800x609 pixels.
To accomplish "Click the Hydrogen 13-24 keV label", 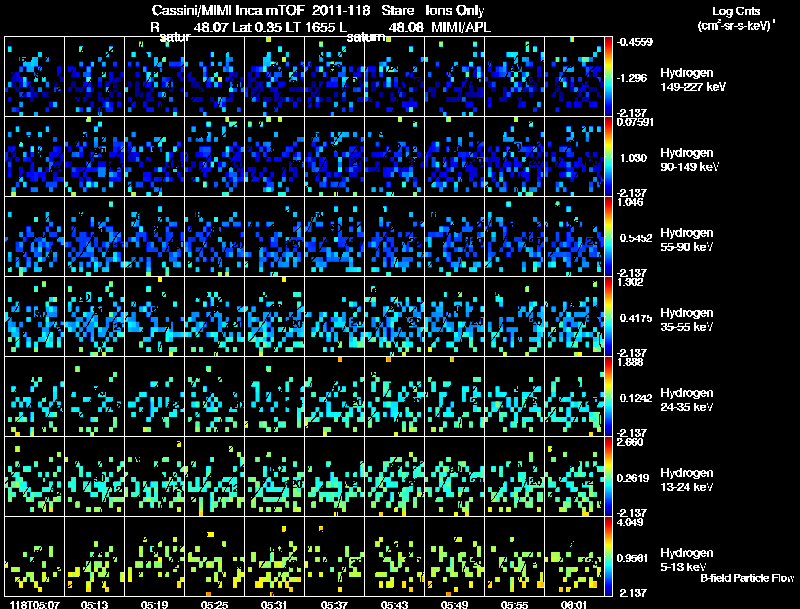I will click(686, 479).
